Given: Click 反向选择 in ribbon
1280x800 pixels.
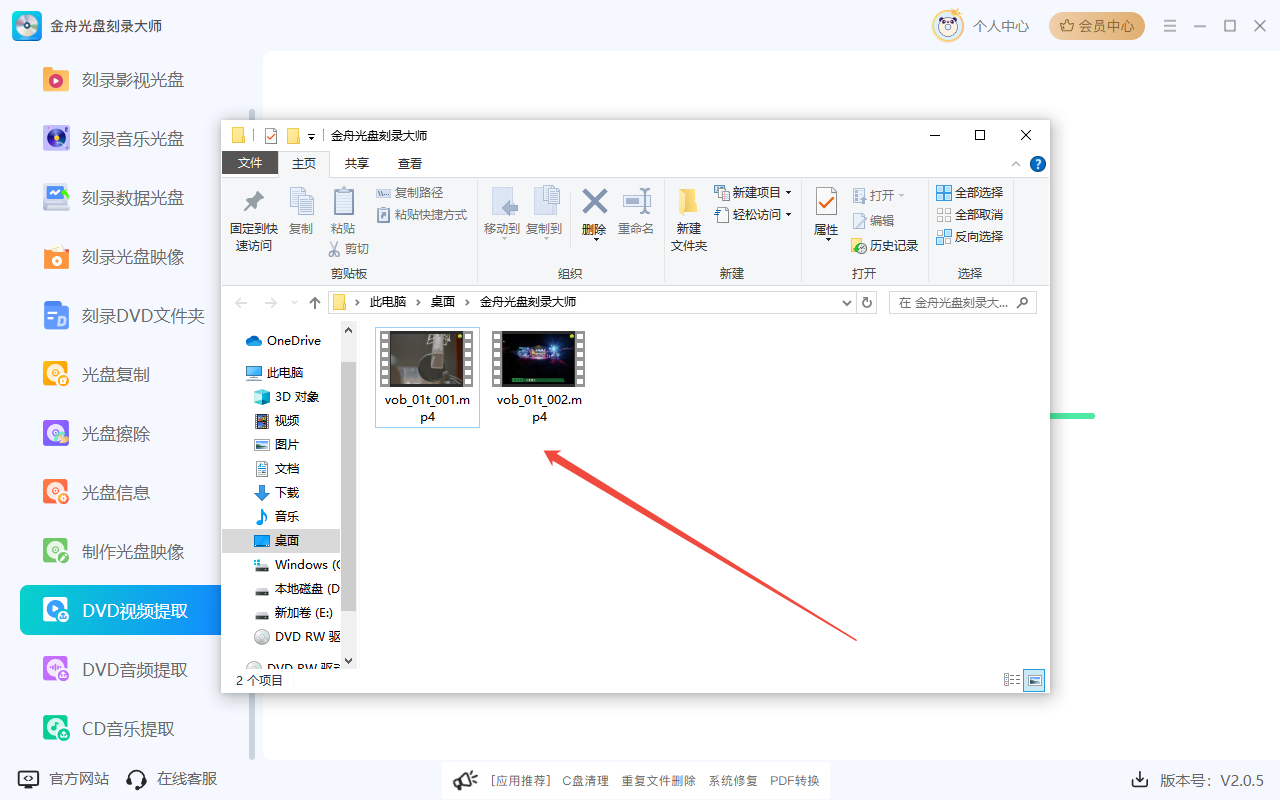Looking at the screenshot, I should [969, 237].
